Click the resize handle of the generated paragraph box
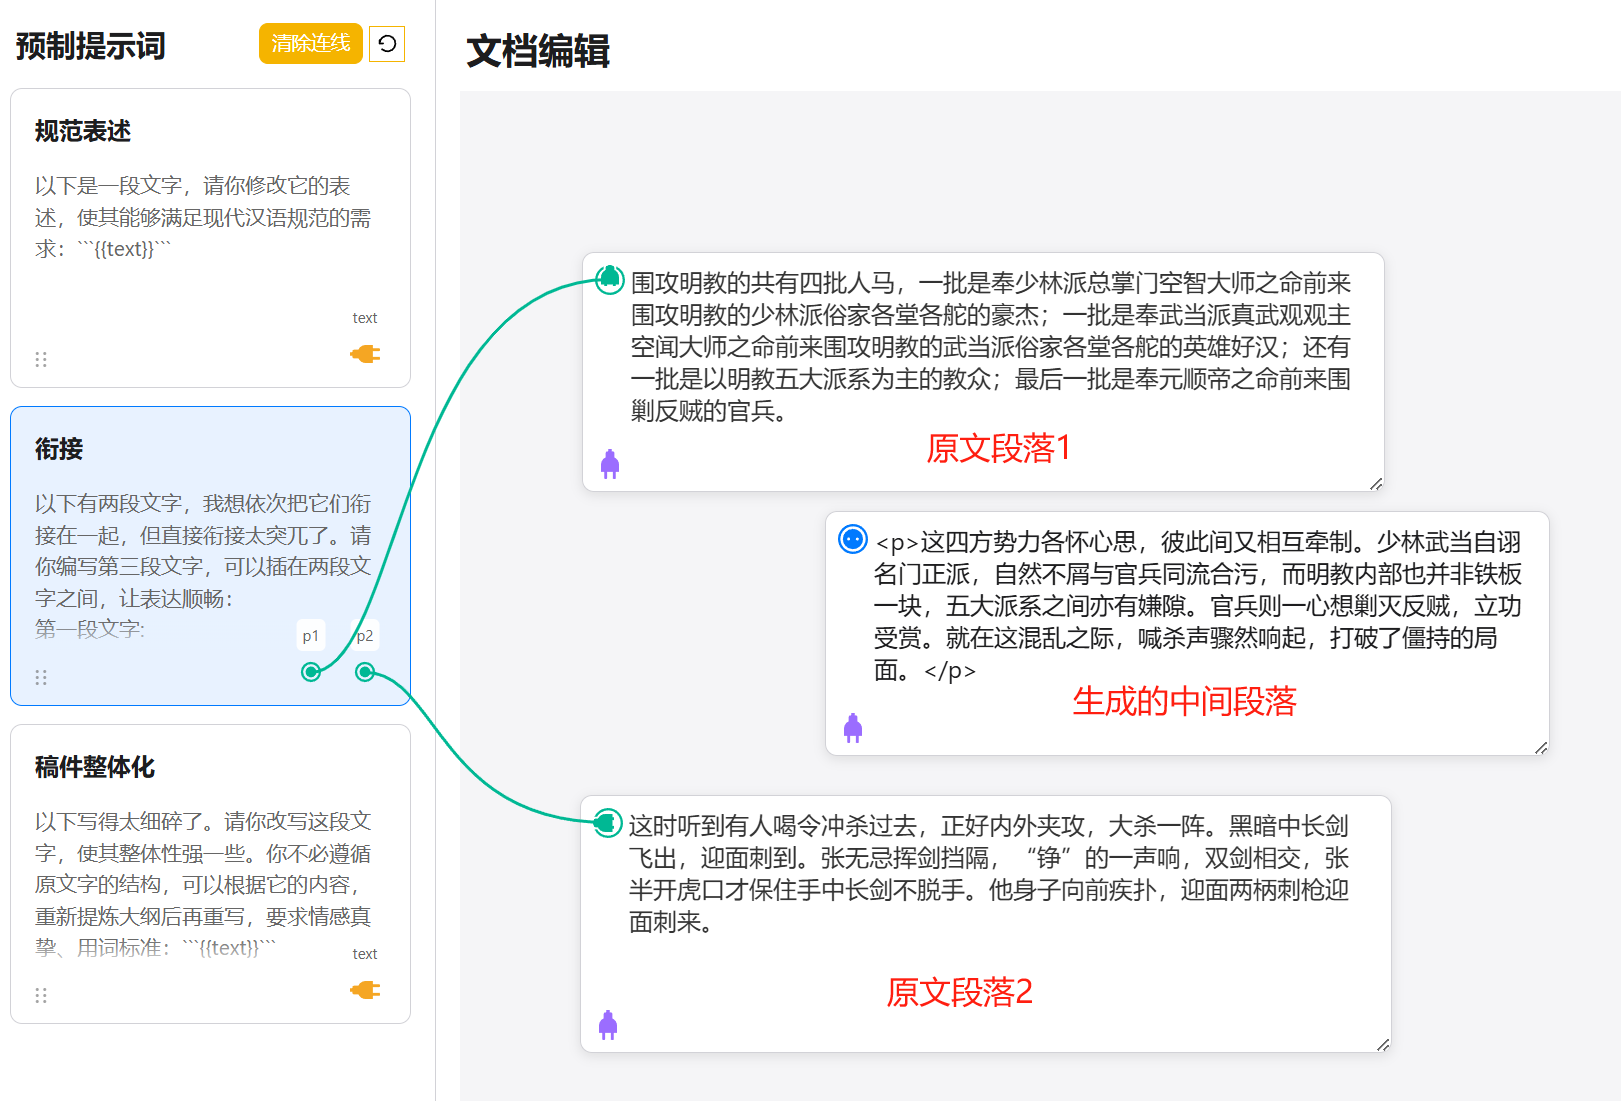The height and width of the screenshot is (1101, 1621). tap(1541, 747)
